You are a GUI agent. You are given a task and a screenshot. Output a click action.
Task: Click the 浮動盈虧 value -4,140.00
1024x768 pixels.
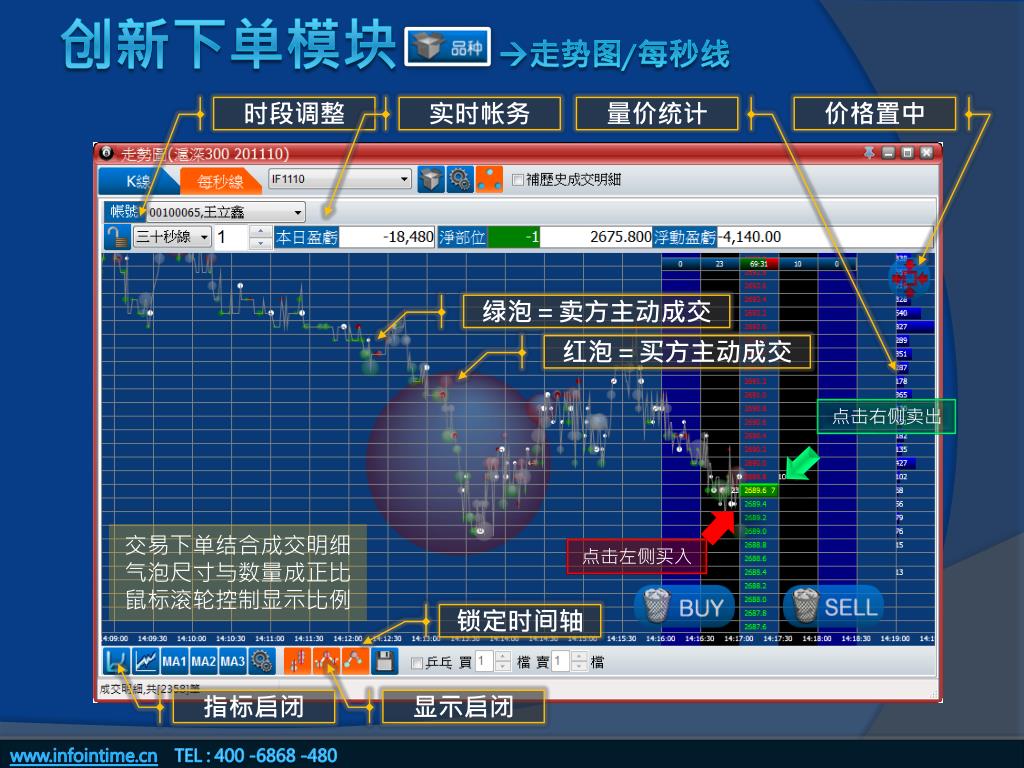coord(750,237)
